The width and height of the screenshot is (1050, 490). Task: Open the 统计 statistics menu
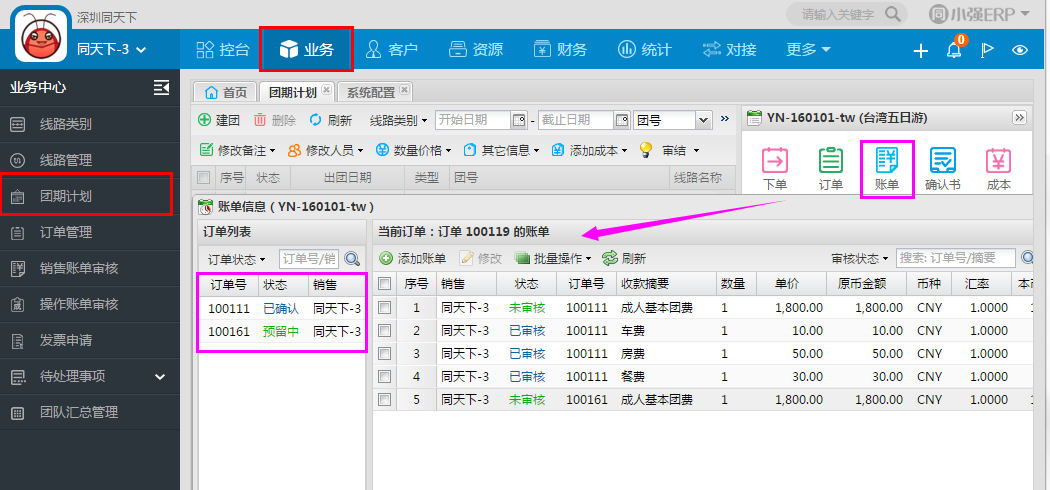click(x=645, y=50)
